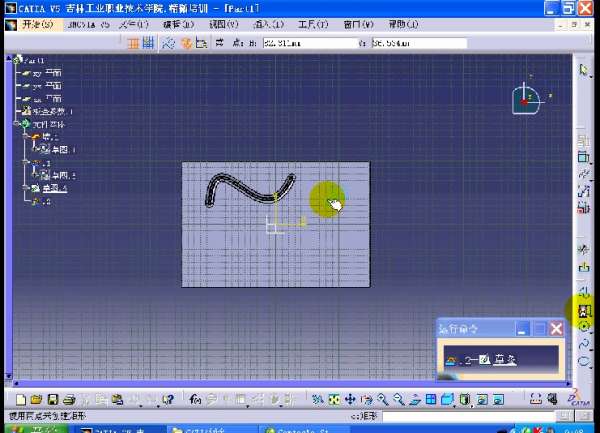The height and width of the screenshot is (433, 600).
Task: Select the Circle tool on right toolbar
Action: [x=584, y=326]
